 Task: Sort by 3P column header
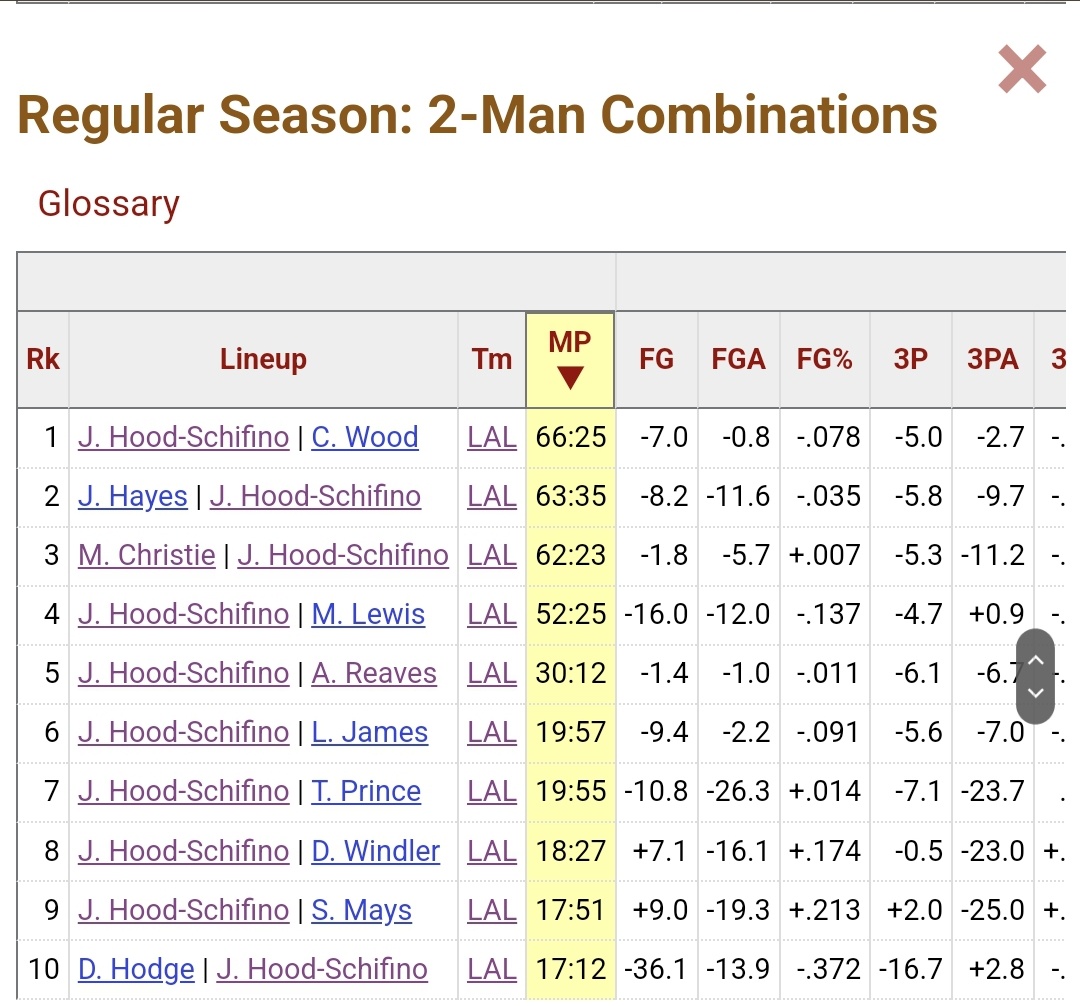point(911,359)
